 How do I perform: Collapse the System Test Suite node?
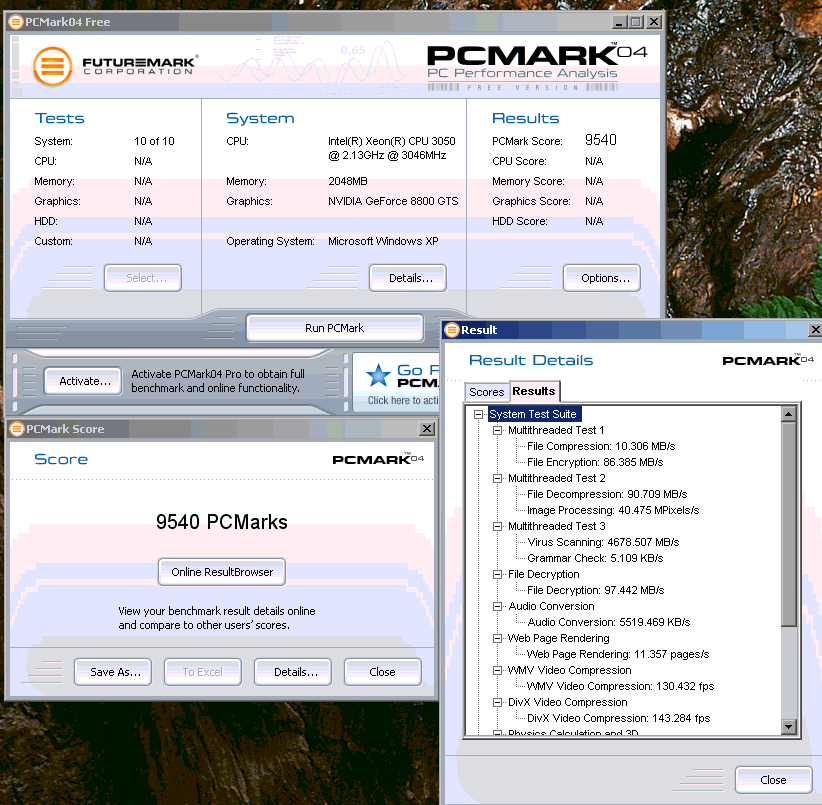(x=478, y=415)
